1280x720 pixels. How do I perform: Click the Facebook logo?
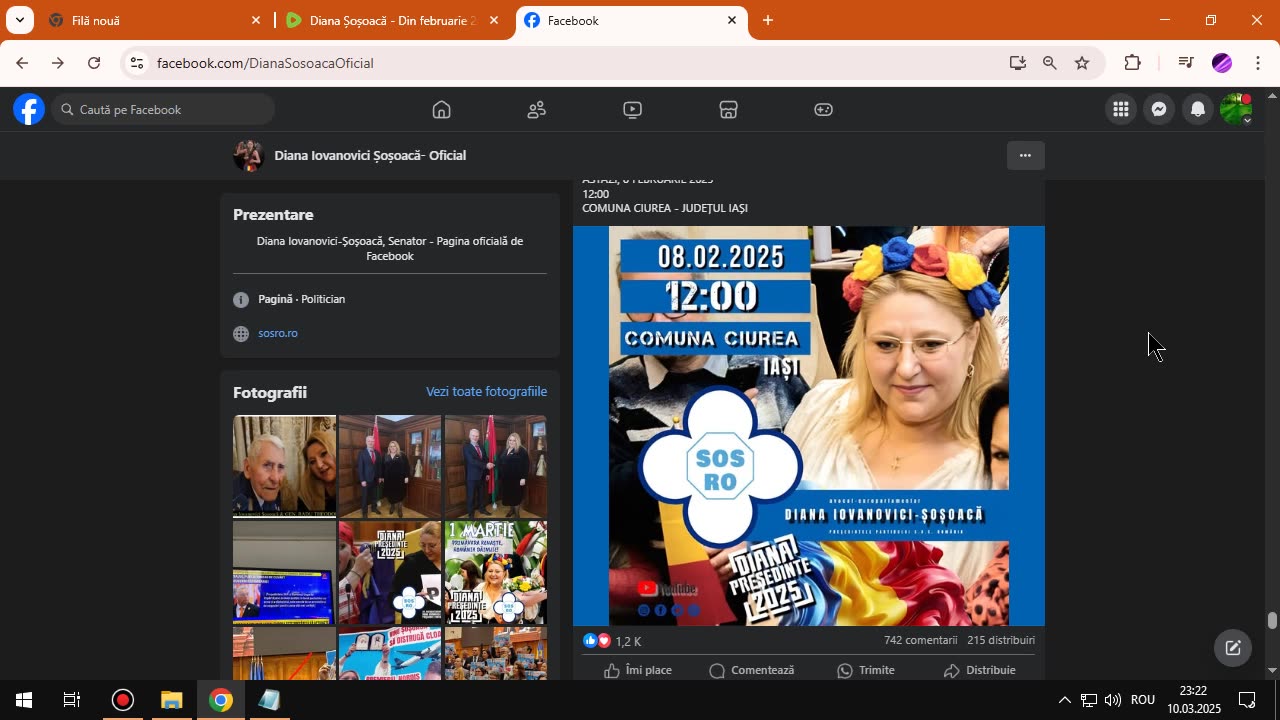[29, 109]
